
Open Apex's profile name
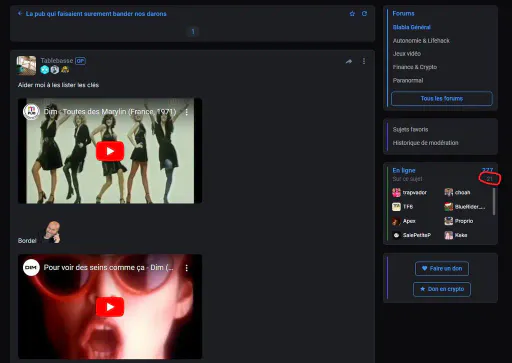[x=409, y=221]
